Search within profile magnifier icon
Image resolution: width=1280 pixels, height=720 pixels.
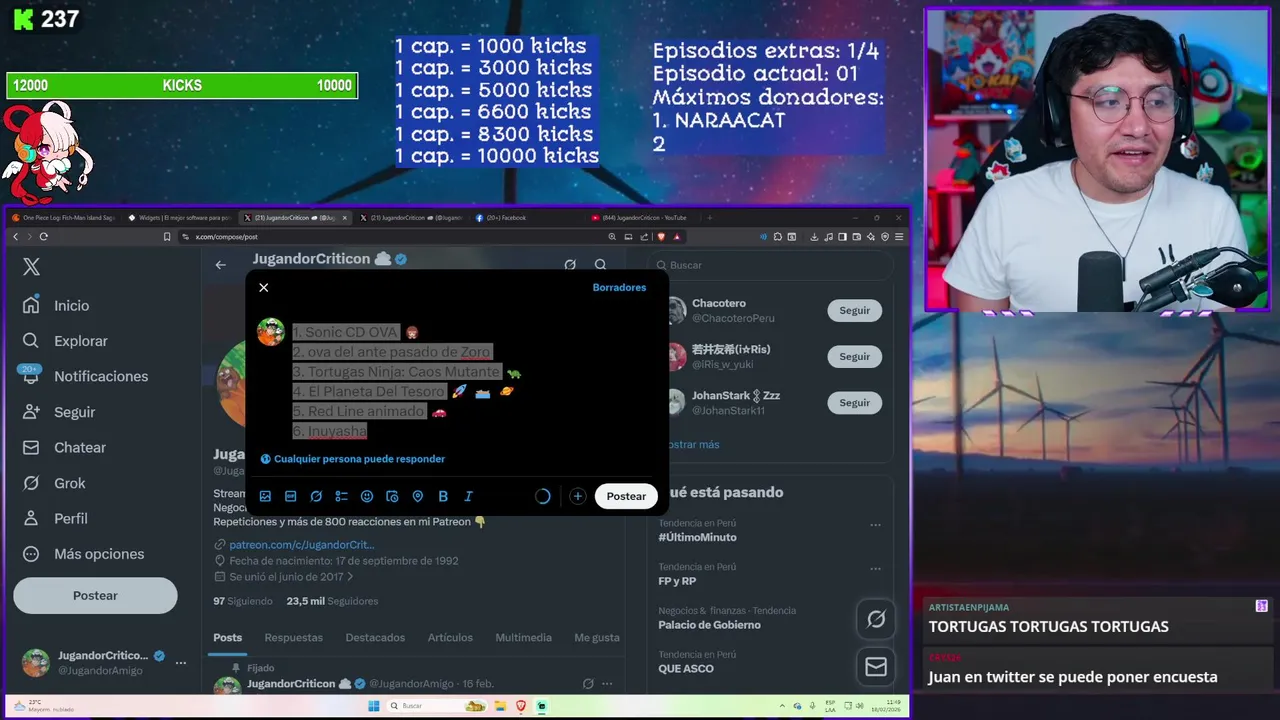point(600,265)
